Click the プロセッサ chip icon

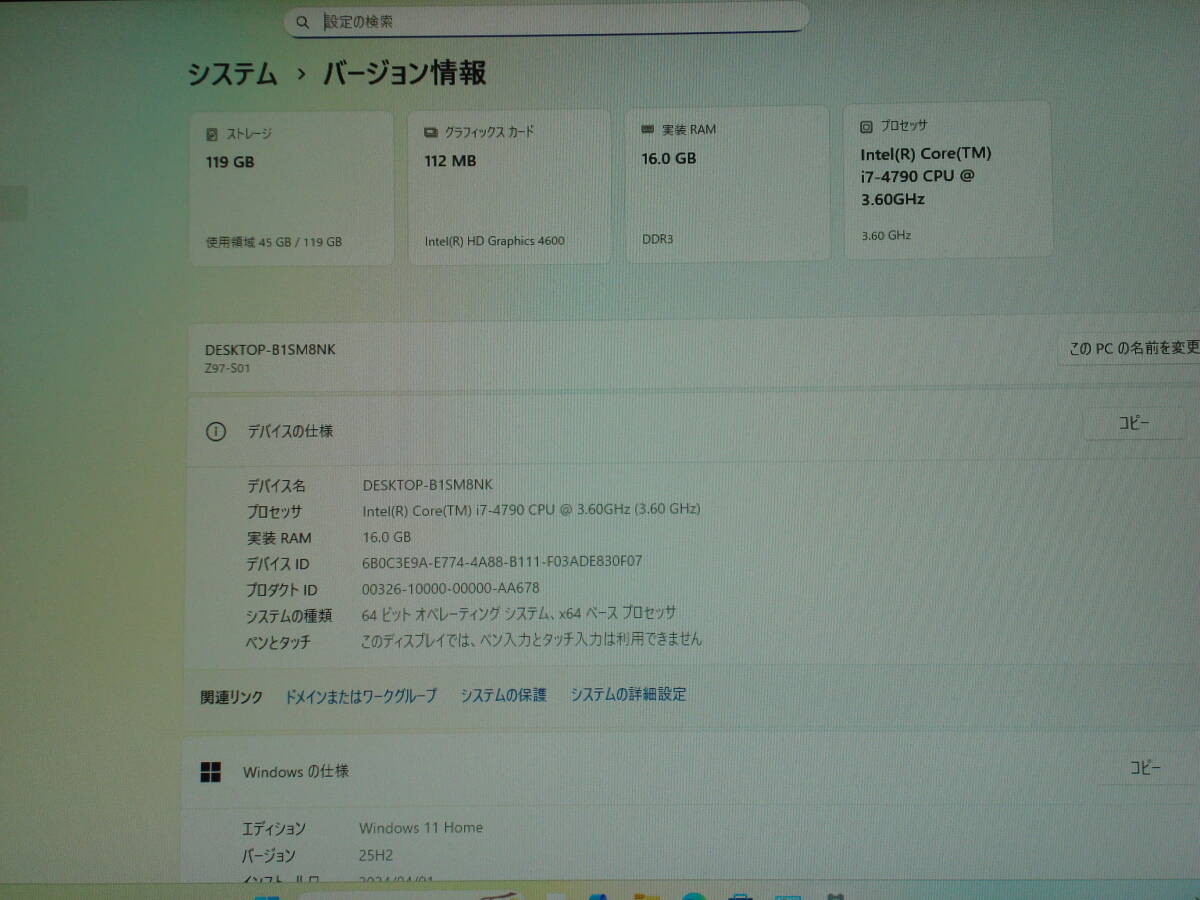click(x=866, y=126)
